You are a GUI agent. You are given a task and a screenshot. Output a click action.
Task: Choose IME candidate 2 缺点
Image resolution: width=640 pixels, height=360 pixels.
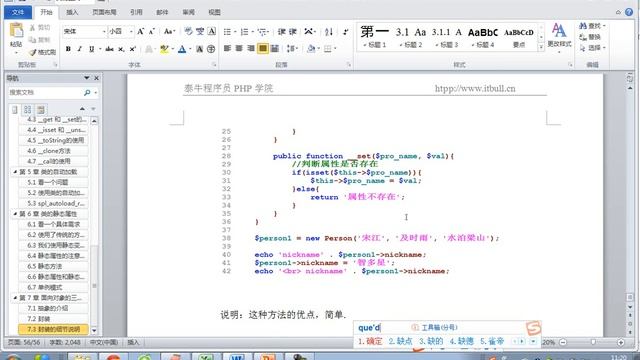400,341
